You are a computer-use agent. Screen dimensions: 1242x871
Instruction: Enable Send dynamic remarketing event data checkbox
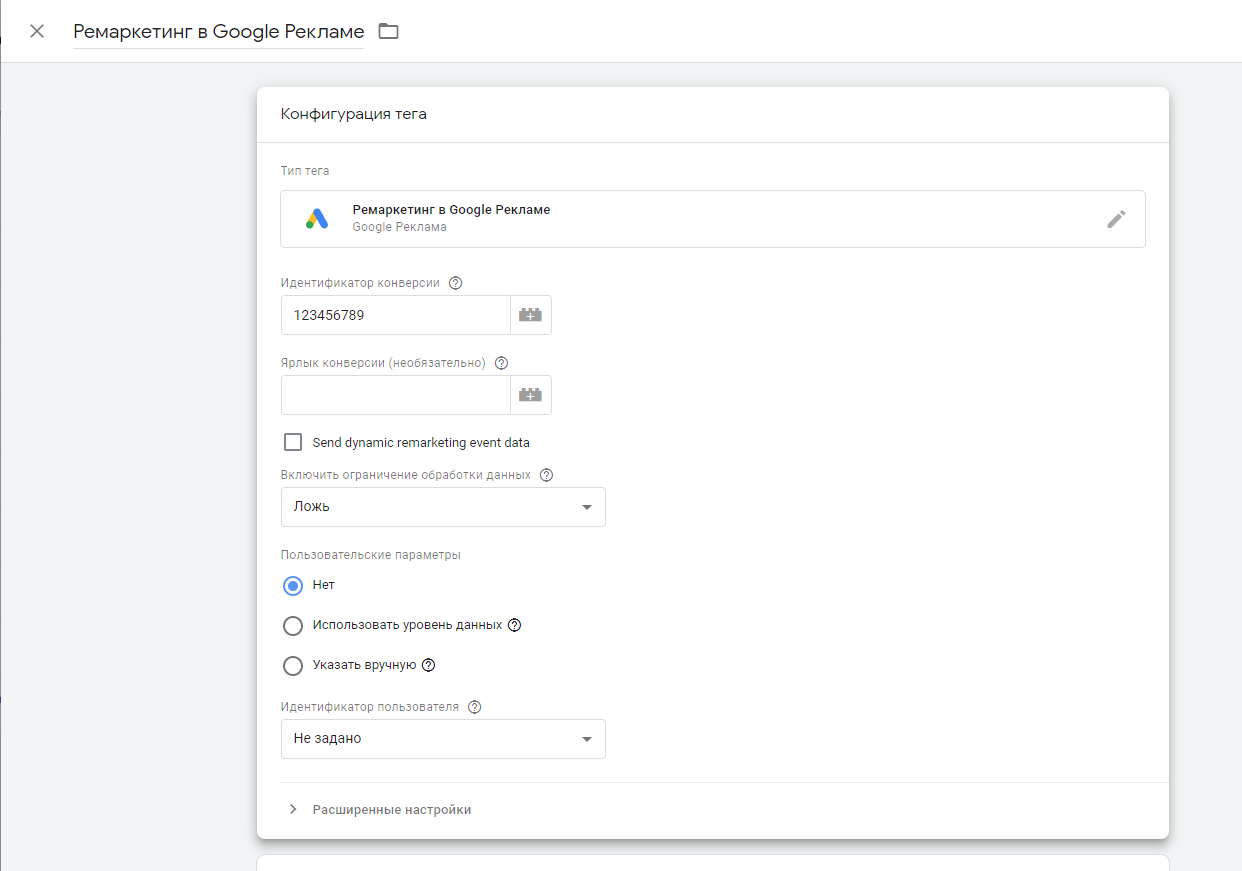pyautogui.click(x=293, y=442)
